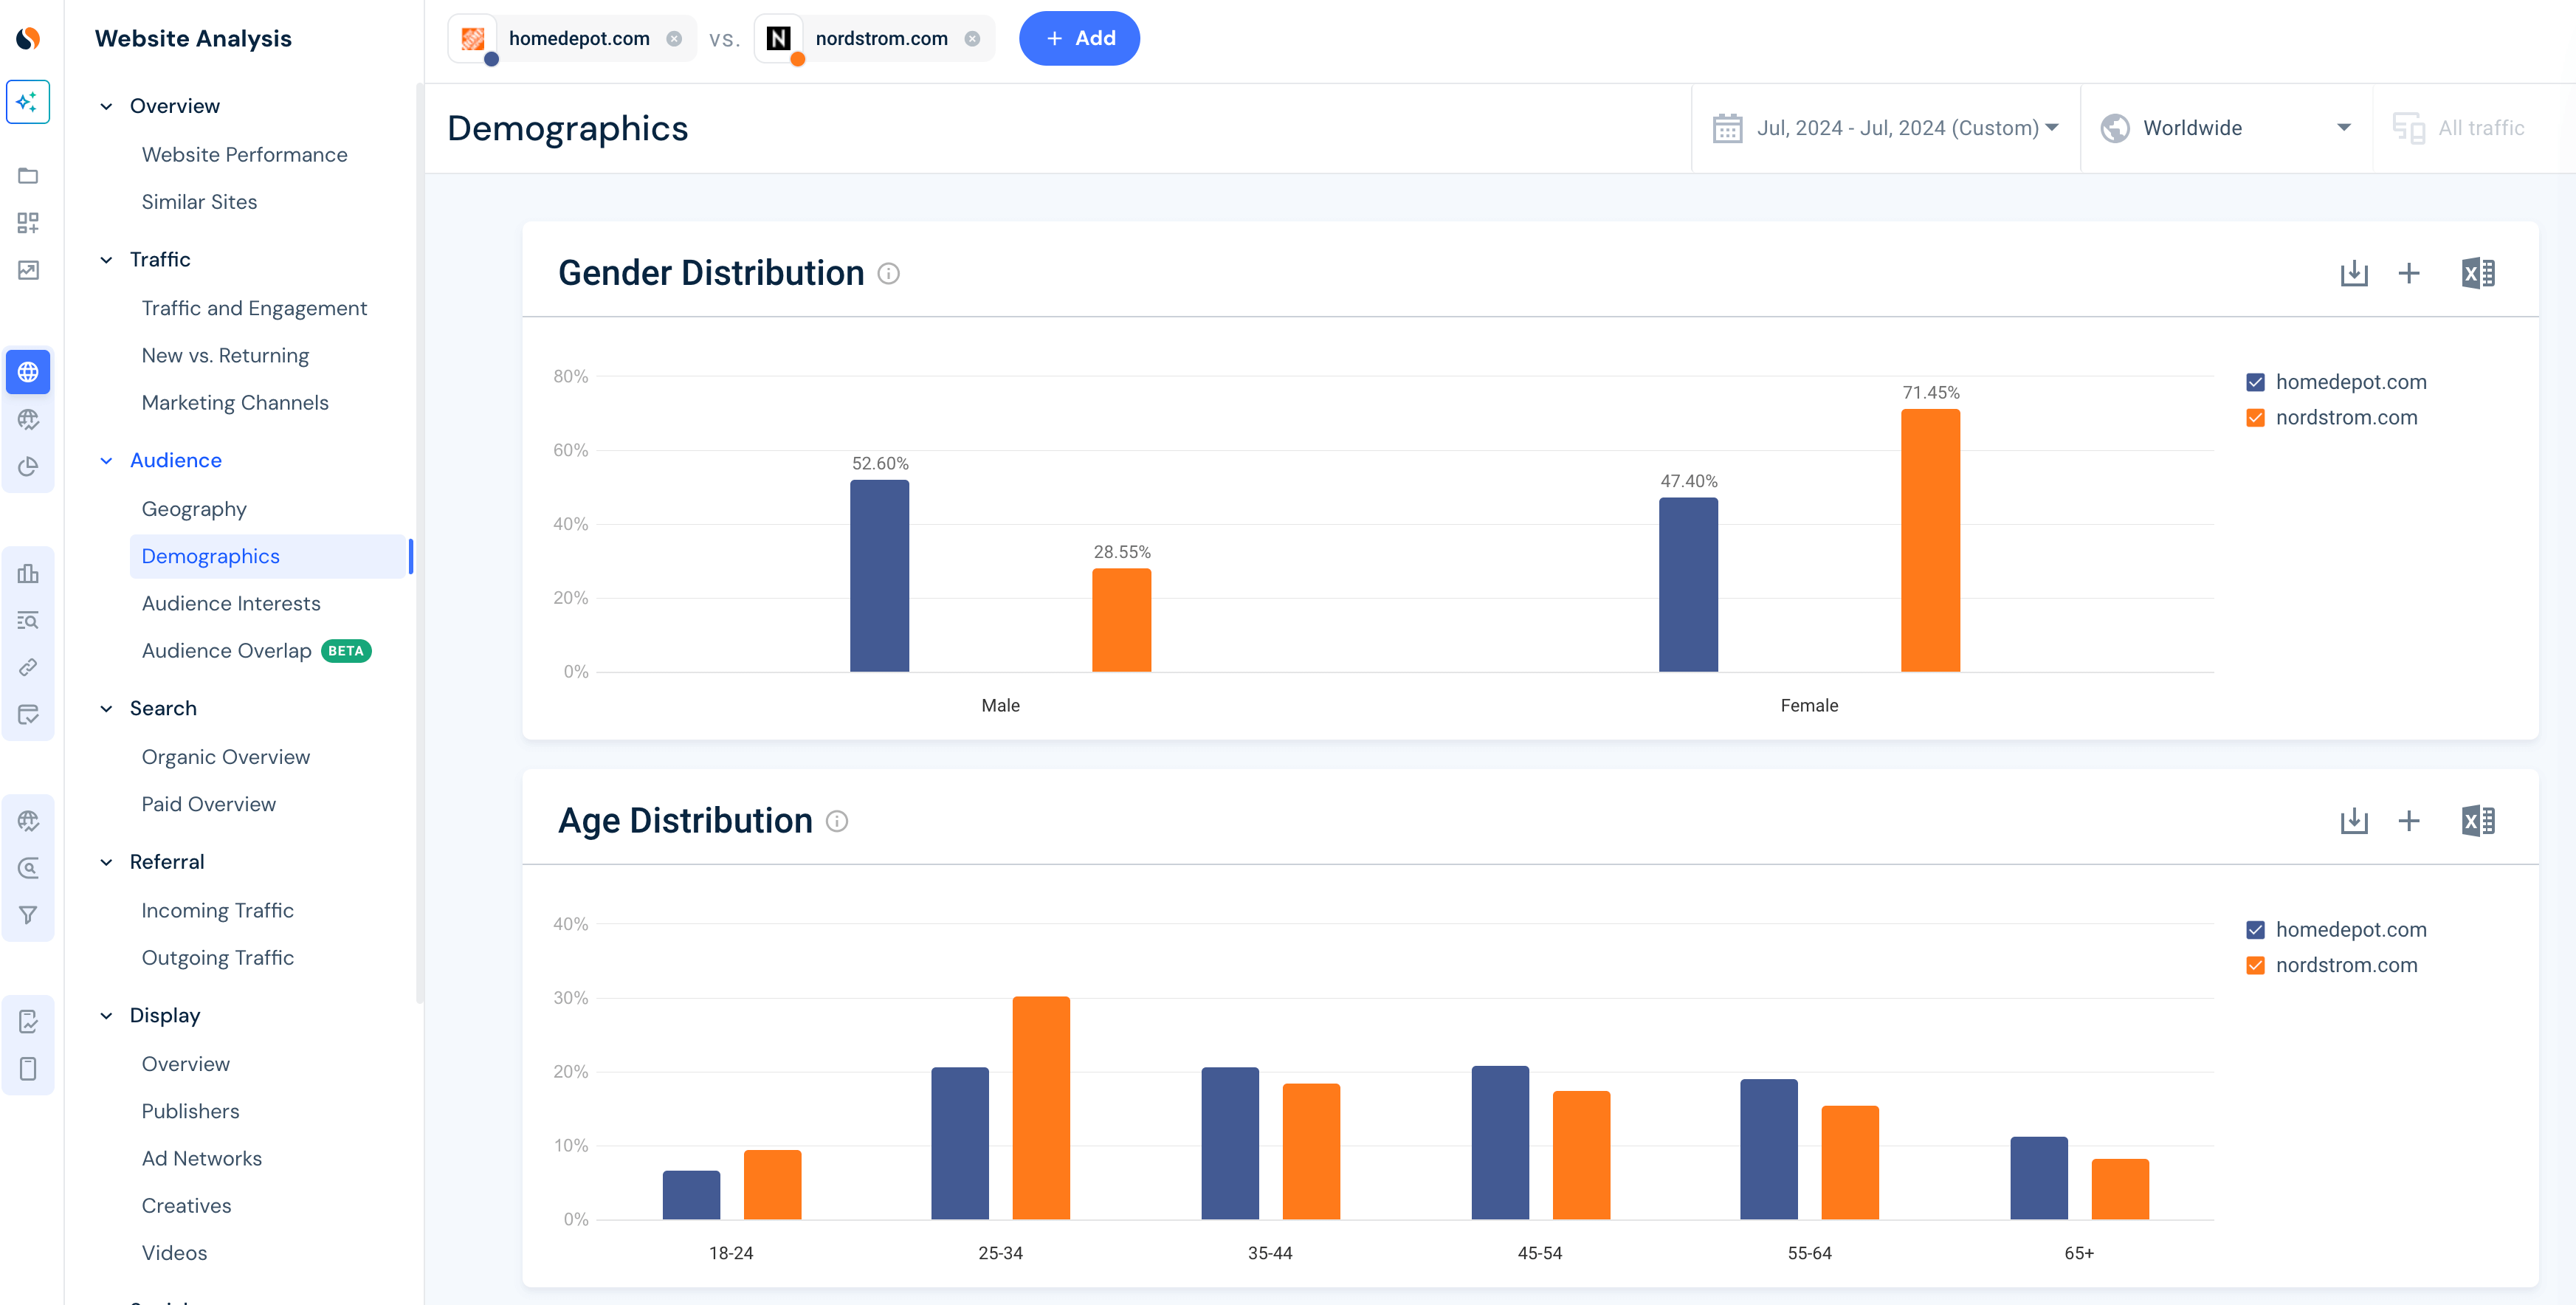2576x1305 pixels.
Task: Uncheck nordstrom.com in Gender Distribution legend
Action: [2255, 418]
